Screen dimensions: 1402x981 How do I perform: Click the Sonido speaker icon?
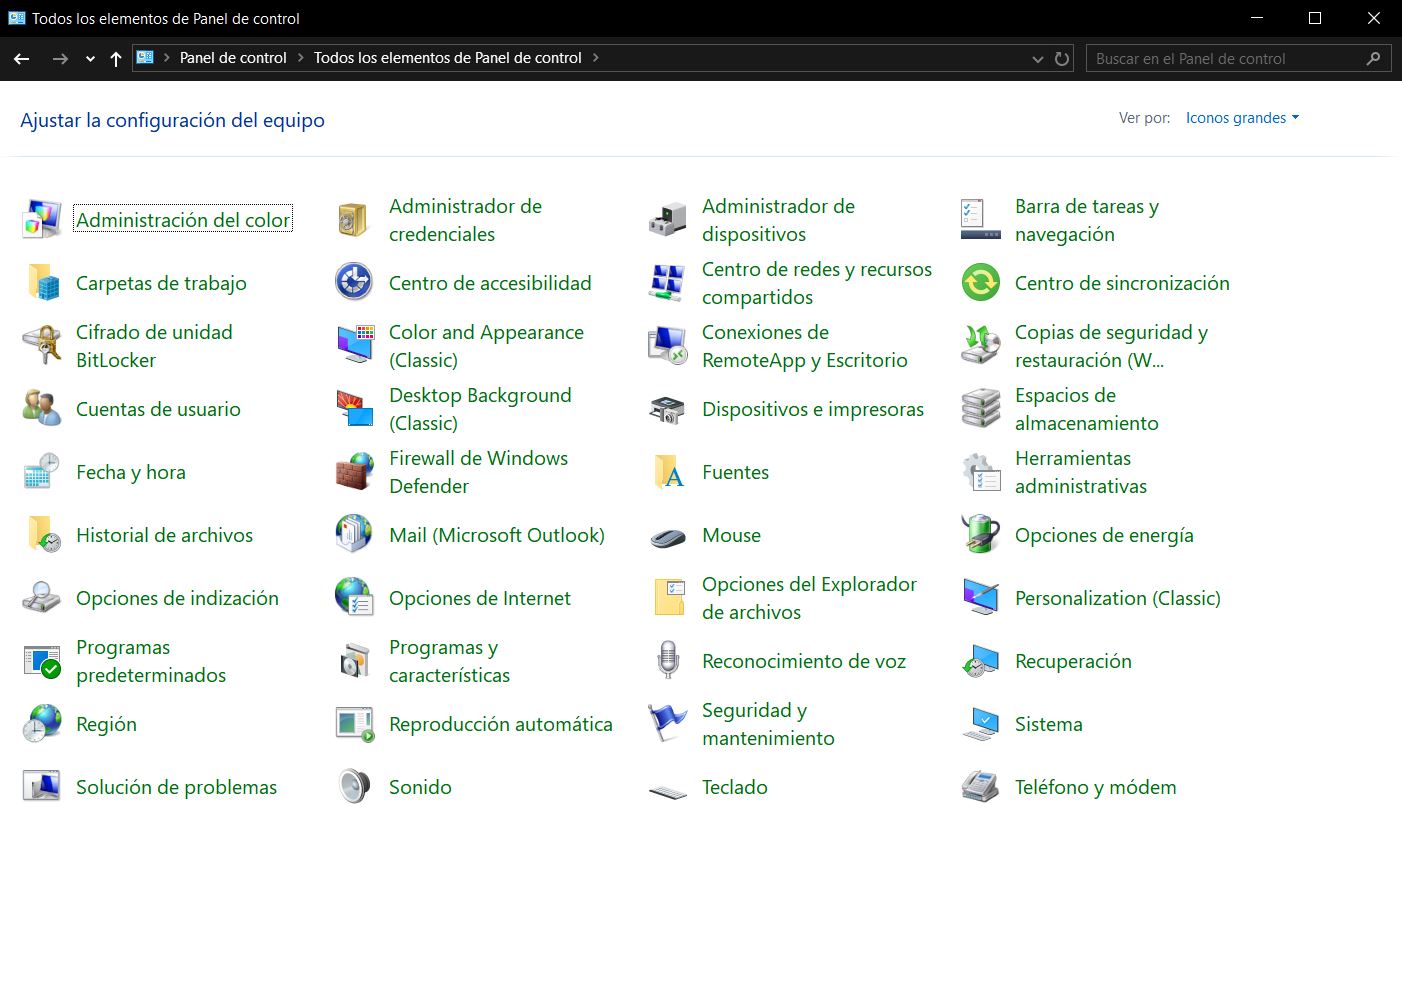point(354,787)
